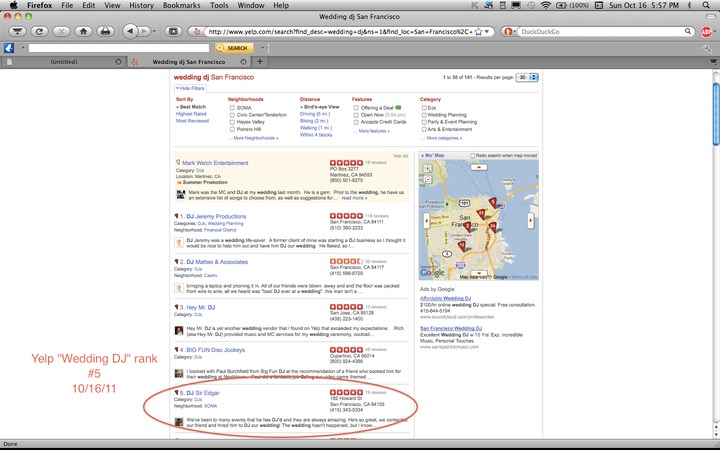
Task: Open dropdown arrow next to SEARCH button
Action: [262, 48]
